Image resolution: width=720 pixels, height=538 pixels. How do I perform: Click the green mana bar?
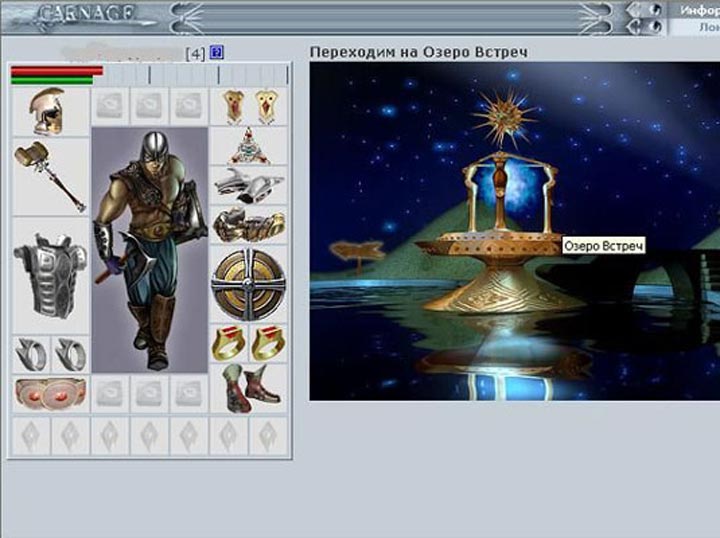pos(52,81)
